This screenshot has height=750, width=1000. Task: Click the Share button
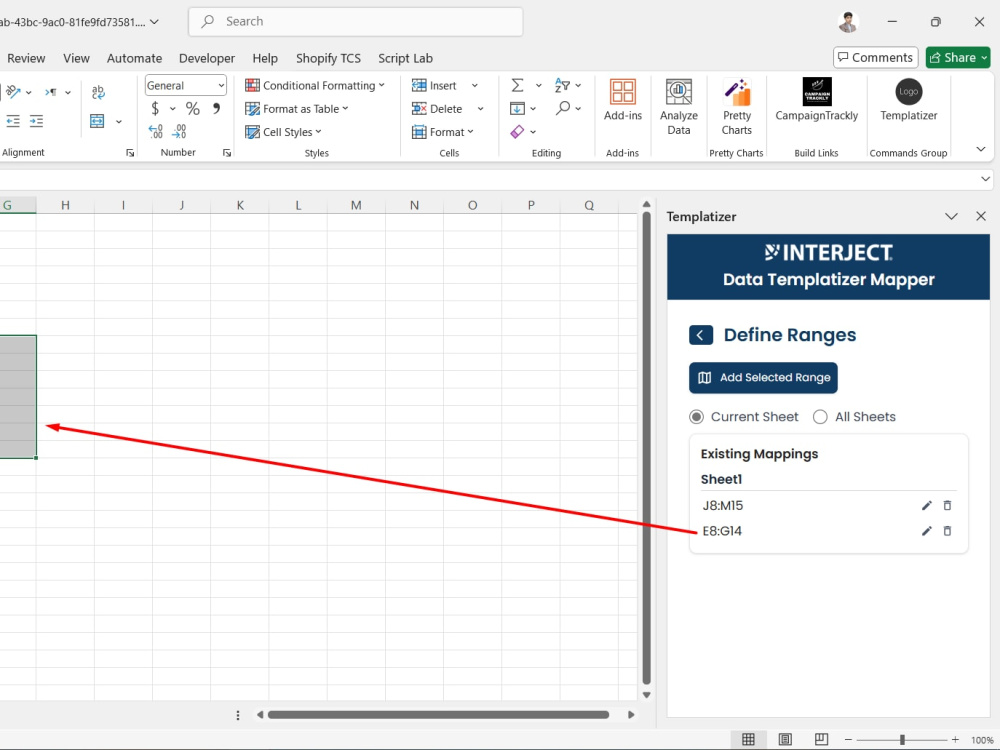958,57
